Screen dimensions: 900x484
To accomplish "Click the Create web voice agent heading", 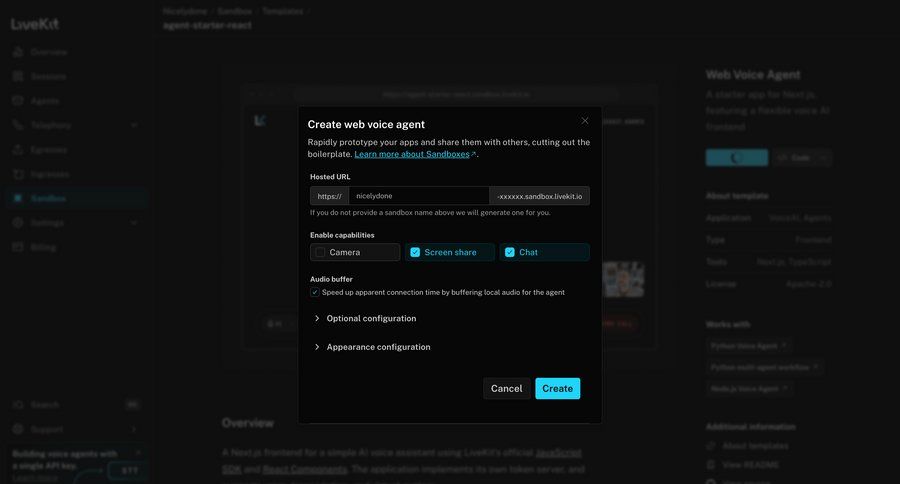I will (x=366, y=125).
